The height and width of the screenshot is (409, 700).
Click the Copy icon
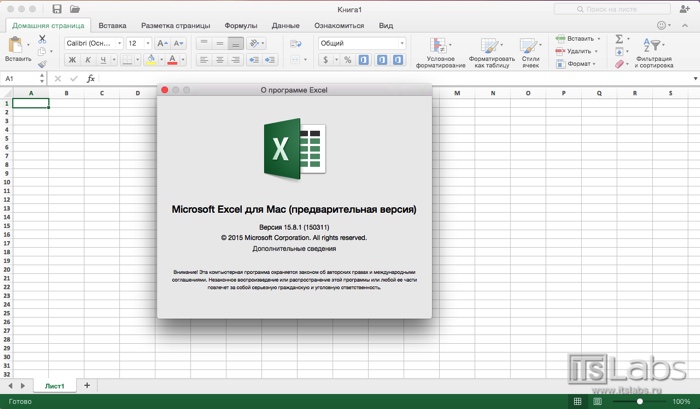(42, 51)
